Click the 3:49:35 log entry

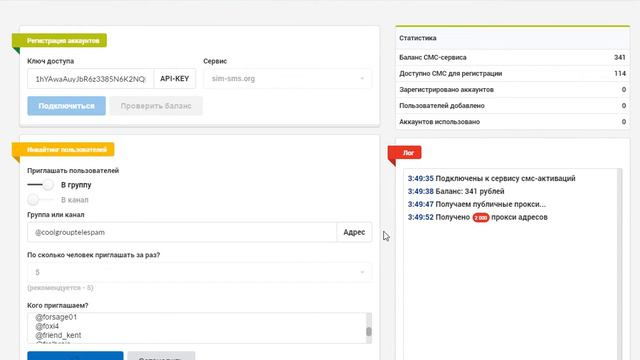pyautogui.click(x=491, y=178)
